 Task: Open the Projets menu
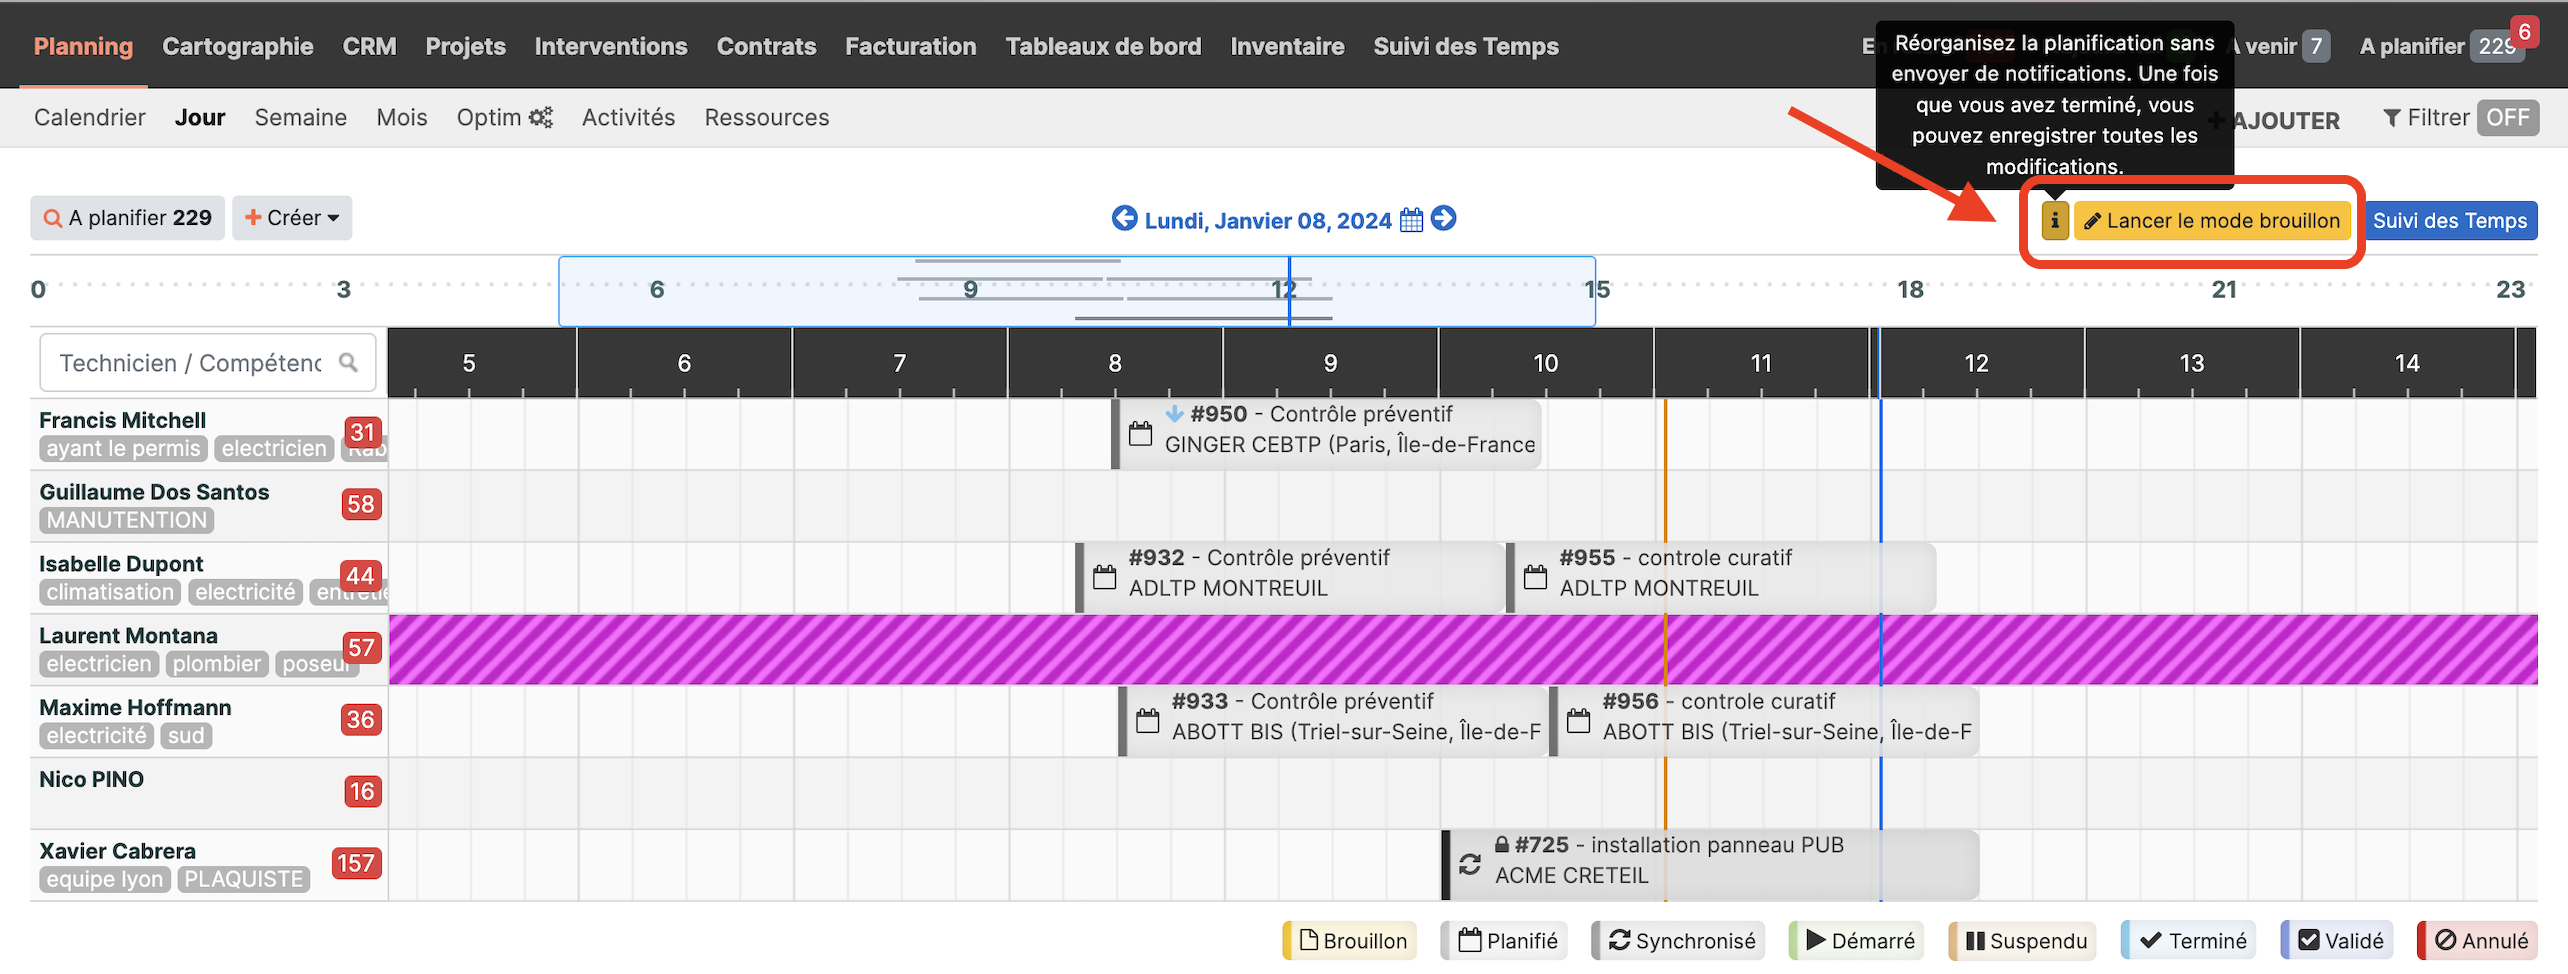pos(465,46)
